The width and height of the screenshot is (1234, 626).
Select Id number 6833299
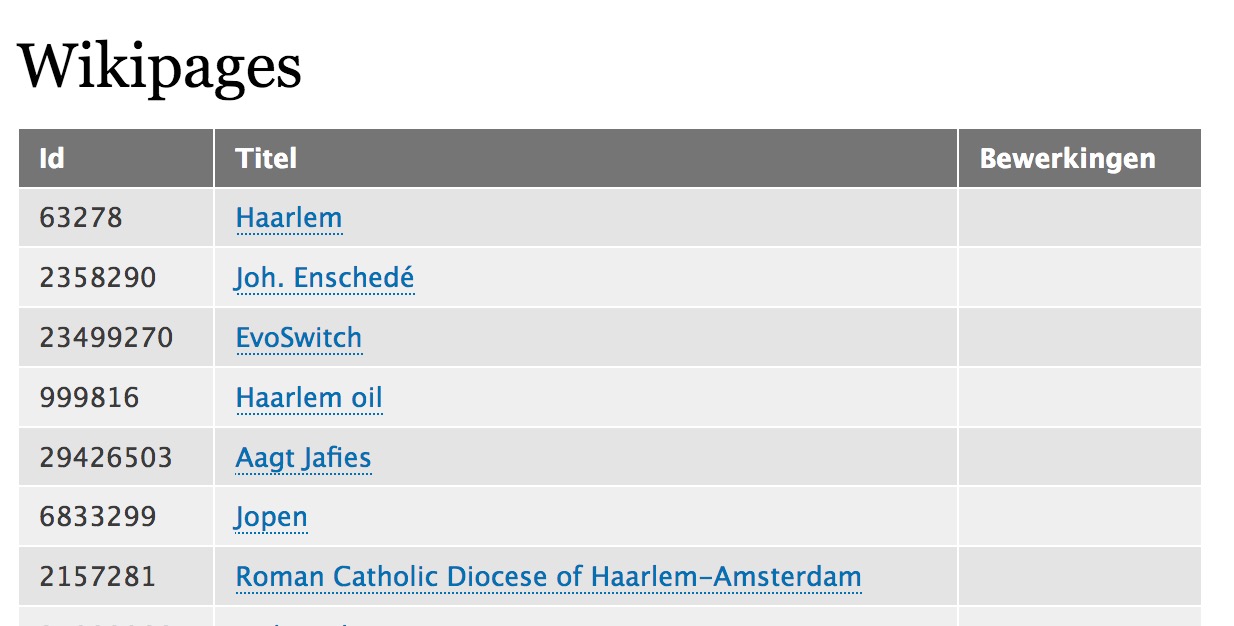[98, 517]
